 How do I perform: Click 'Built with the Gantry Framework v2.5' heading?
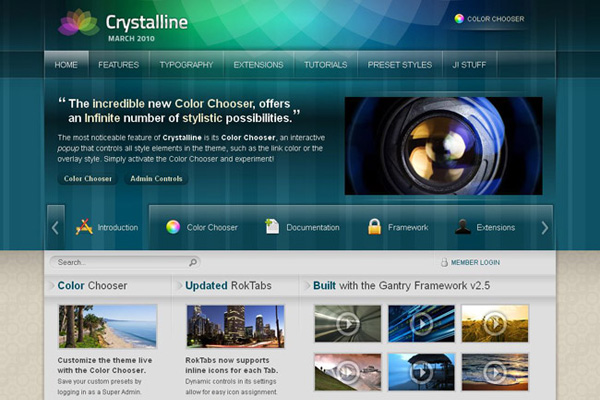click(401, 286)
